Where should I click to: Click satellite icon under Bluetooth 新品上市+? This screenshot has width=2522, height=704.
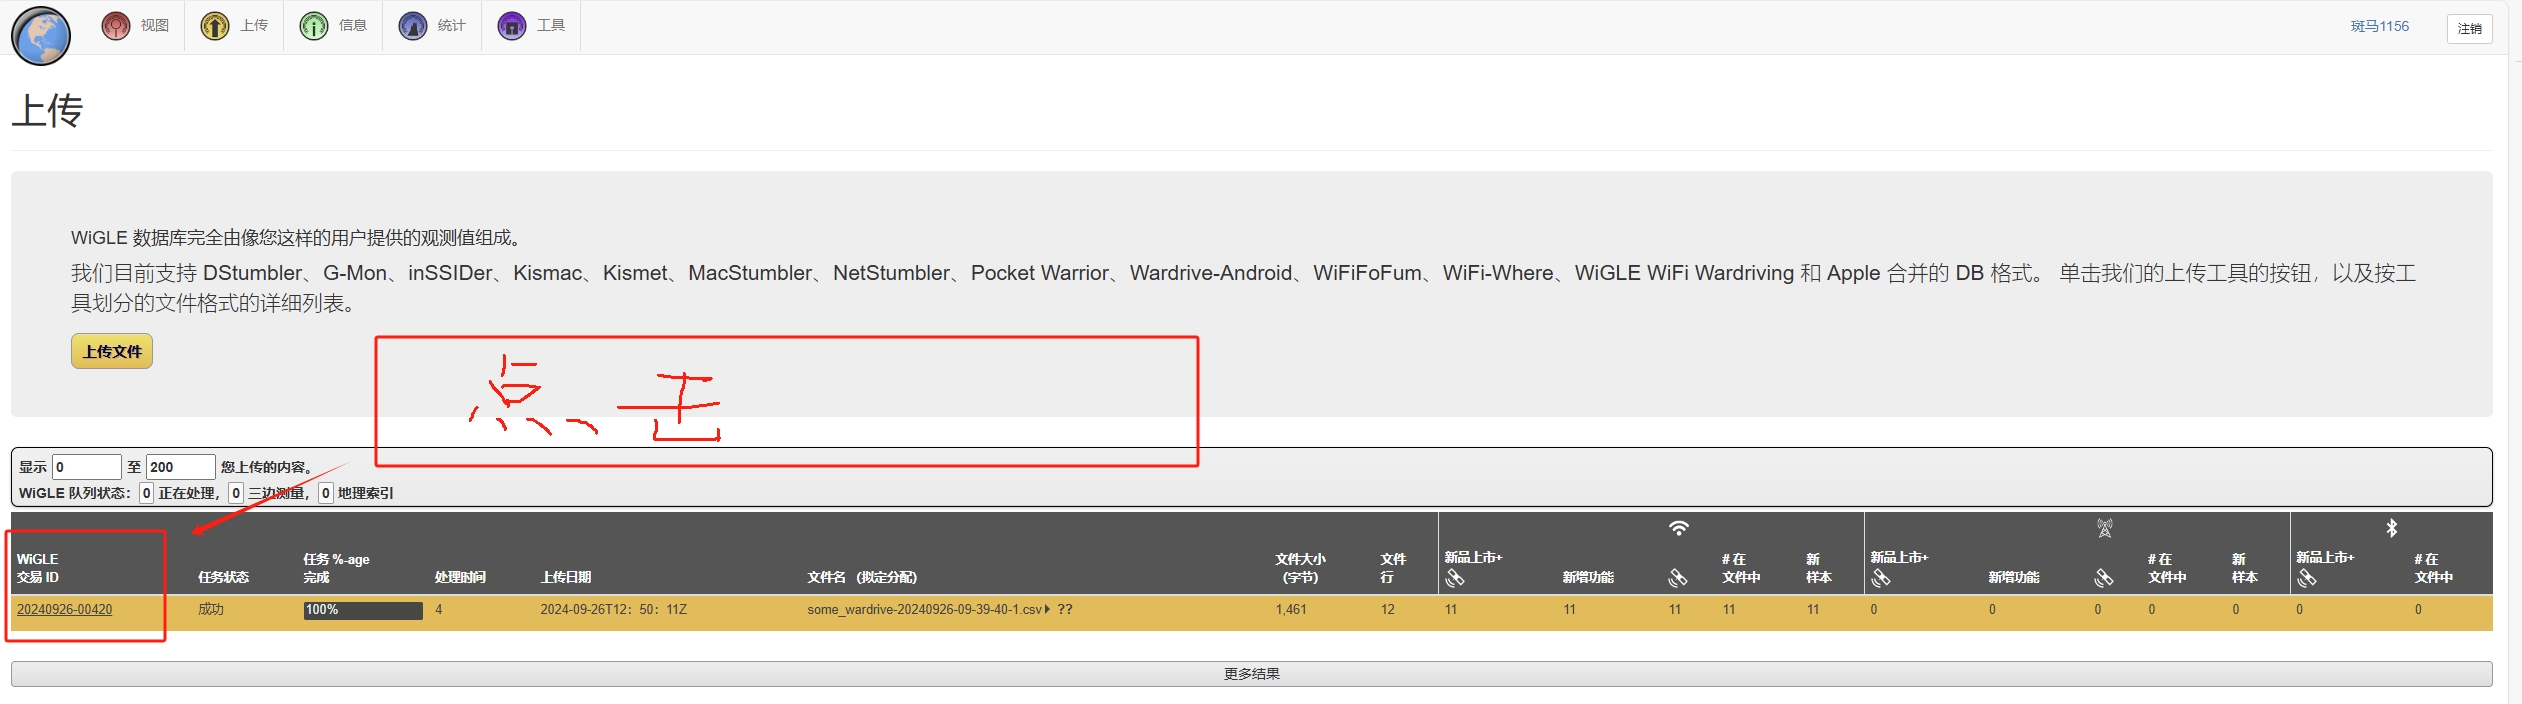pyautogui.click(x=2307, y=578)
